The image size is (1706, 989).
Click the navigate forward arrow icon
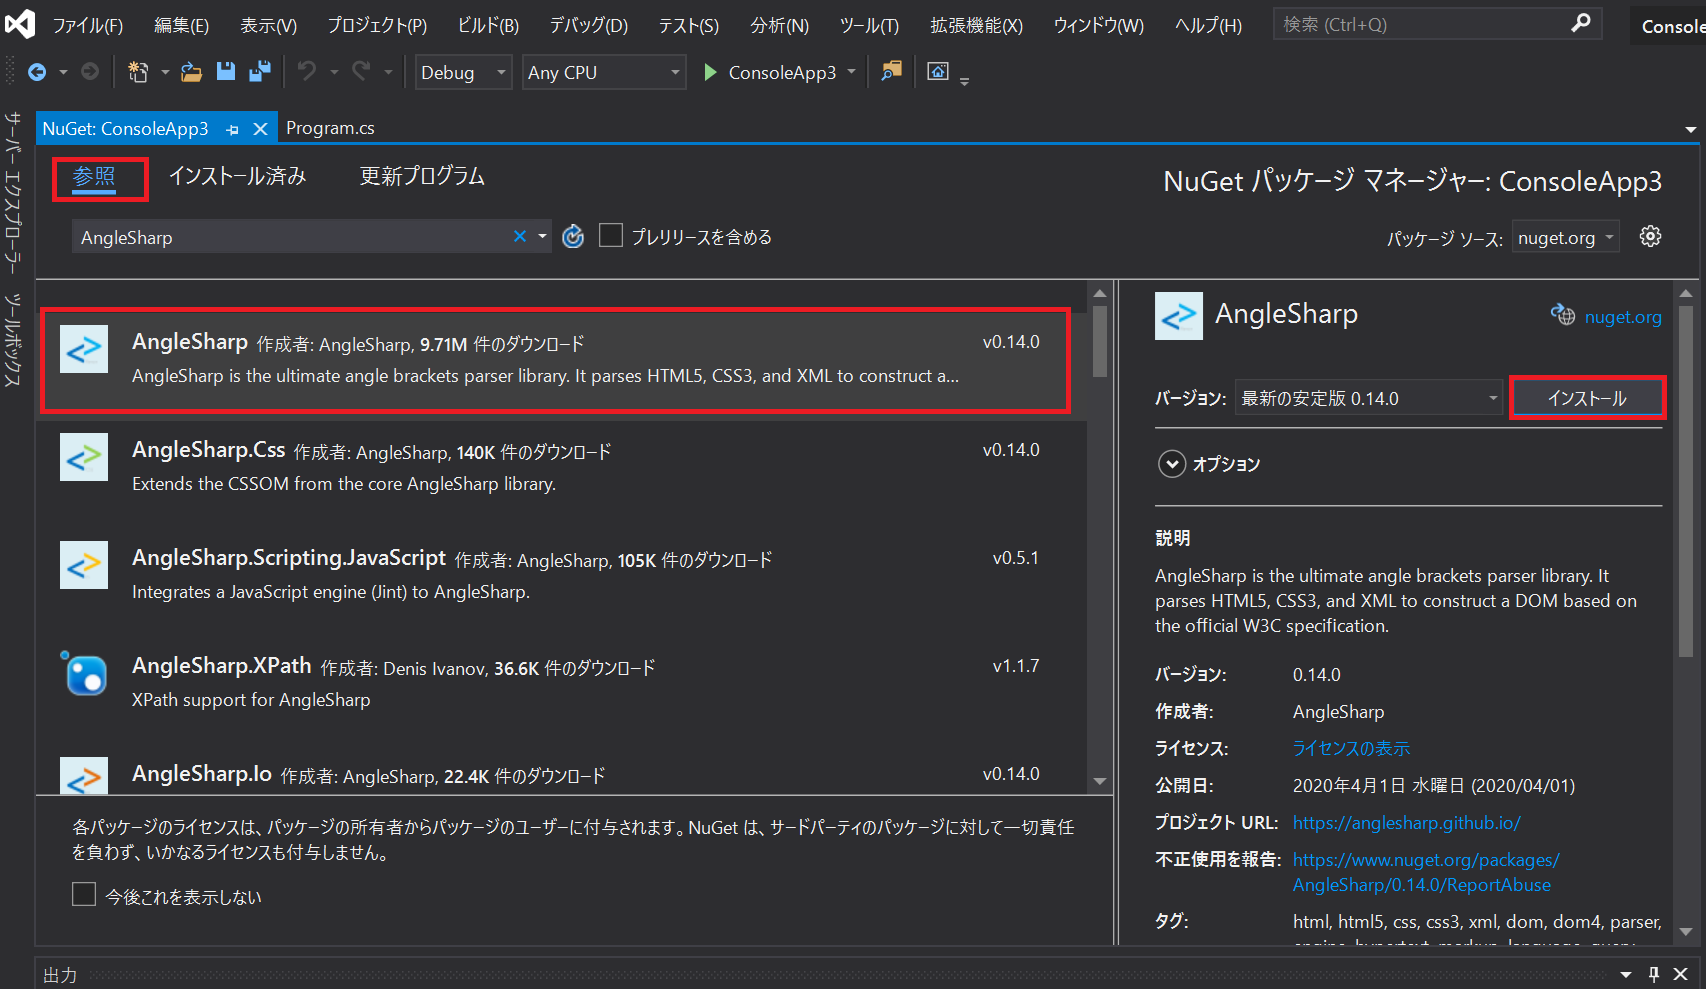[90, 72]
